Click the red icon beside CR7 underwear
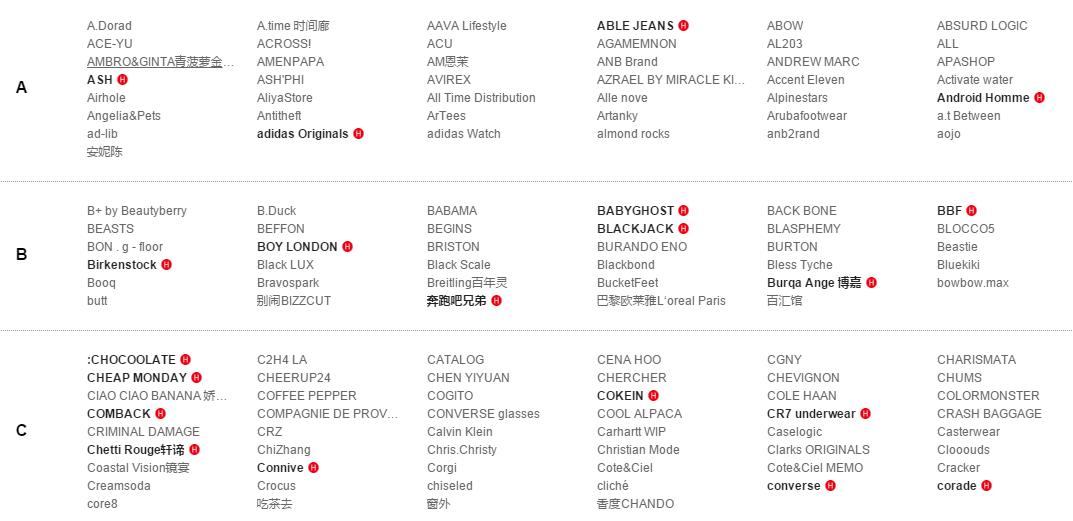The height and width of the screenshot is (521, 1073). click(866, 414)
